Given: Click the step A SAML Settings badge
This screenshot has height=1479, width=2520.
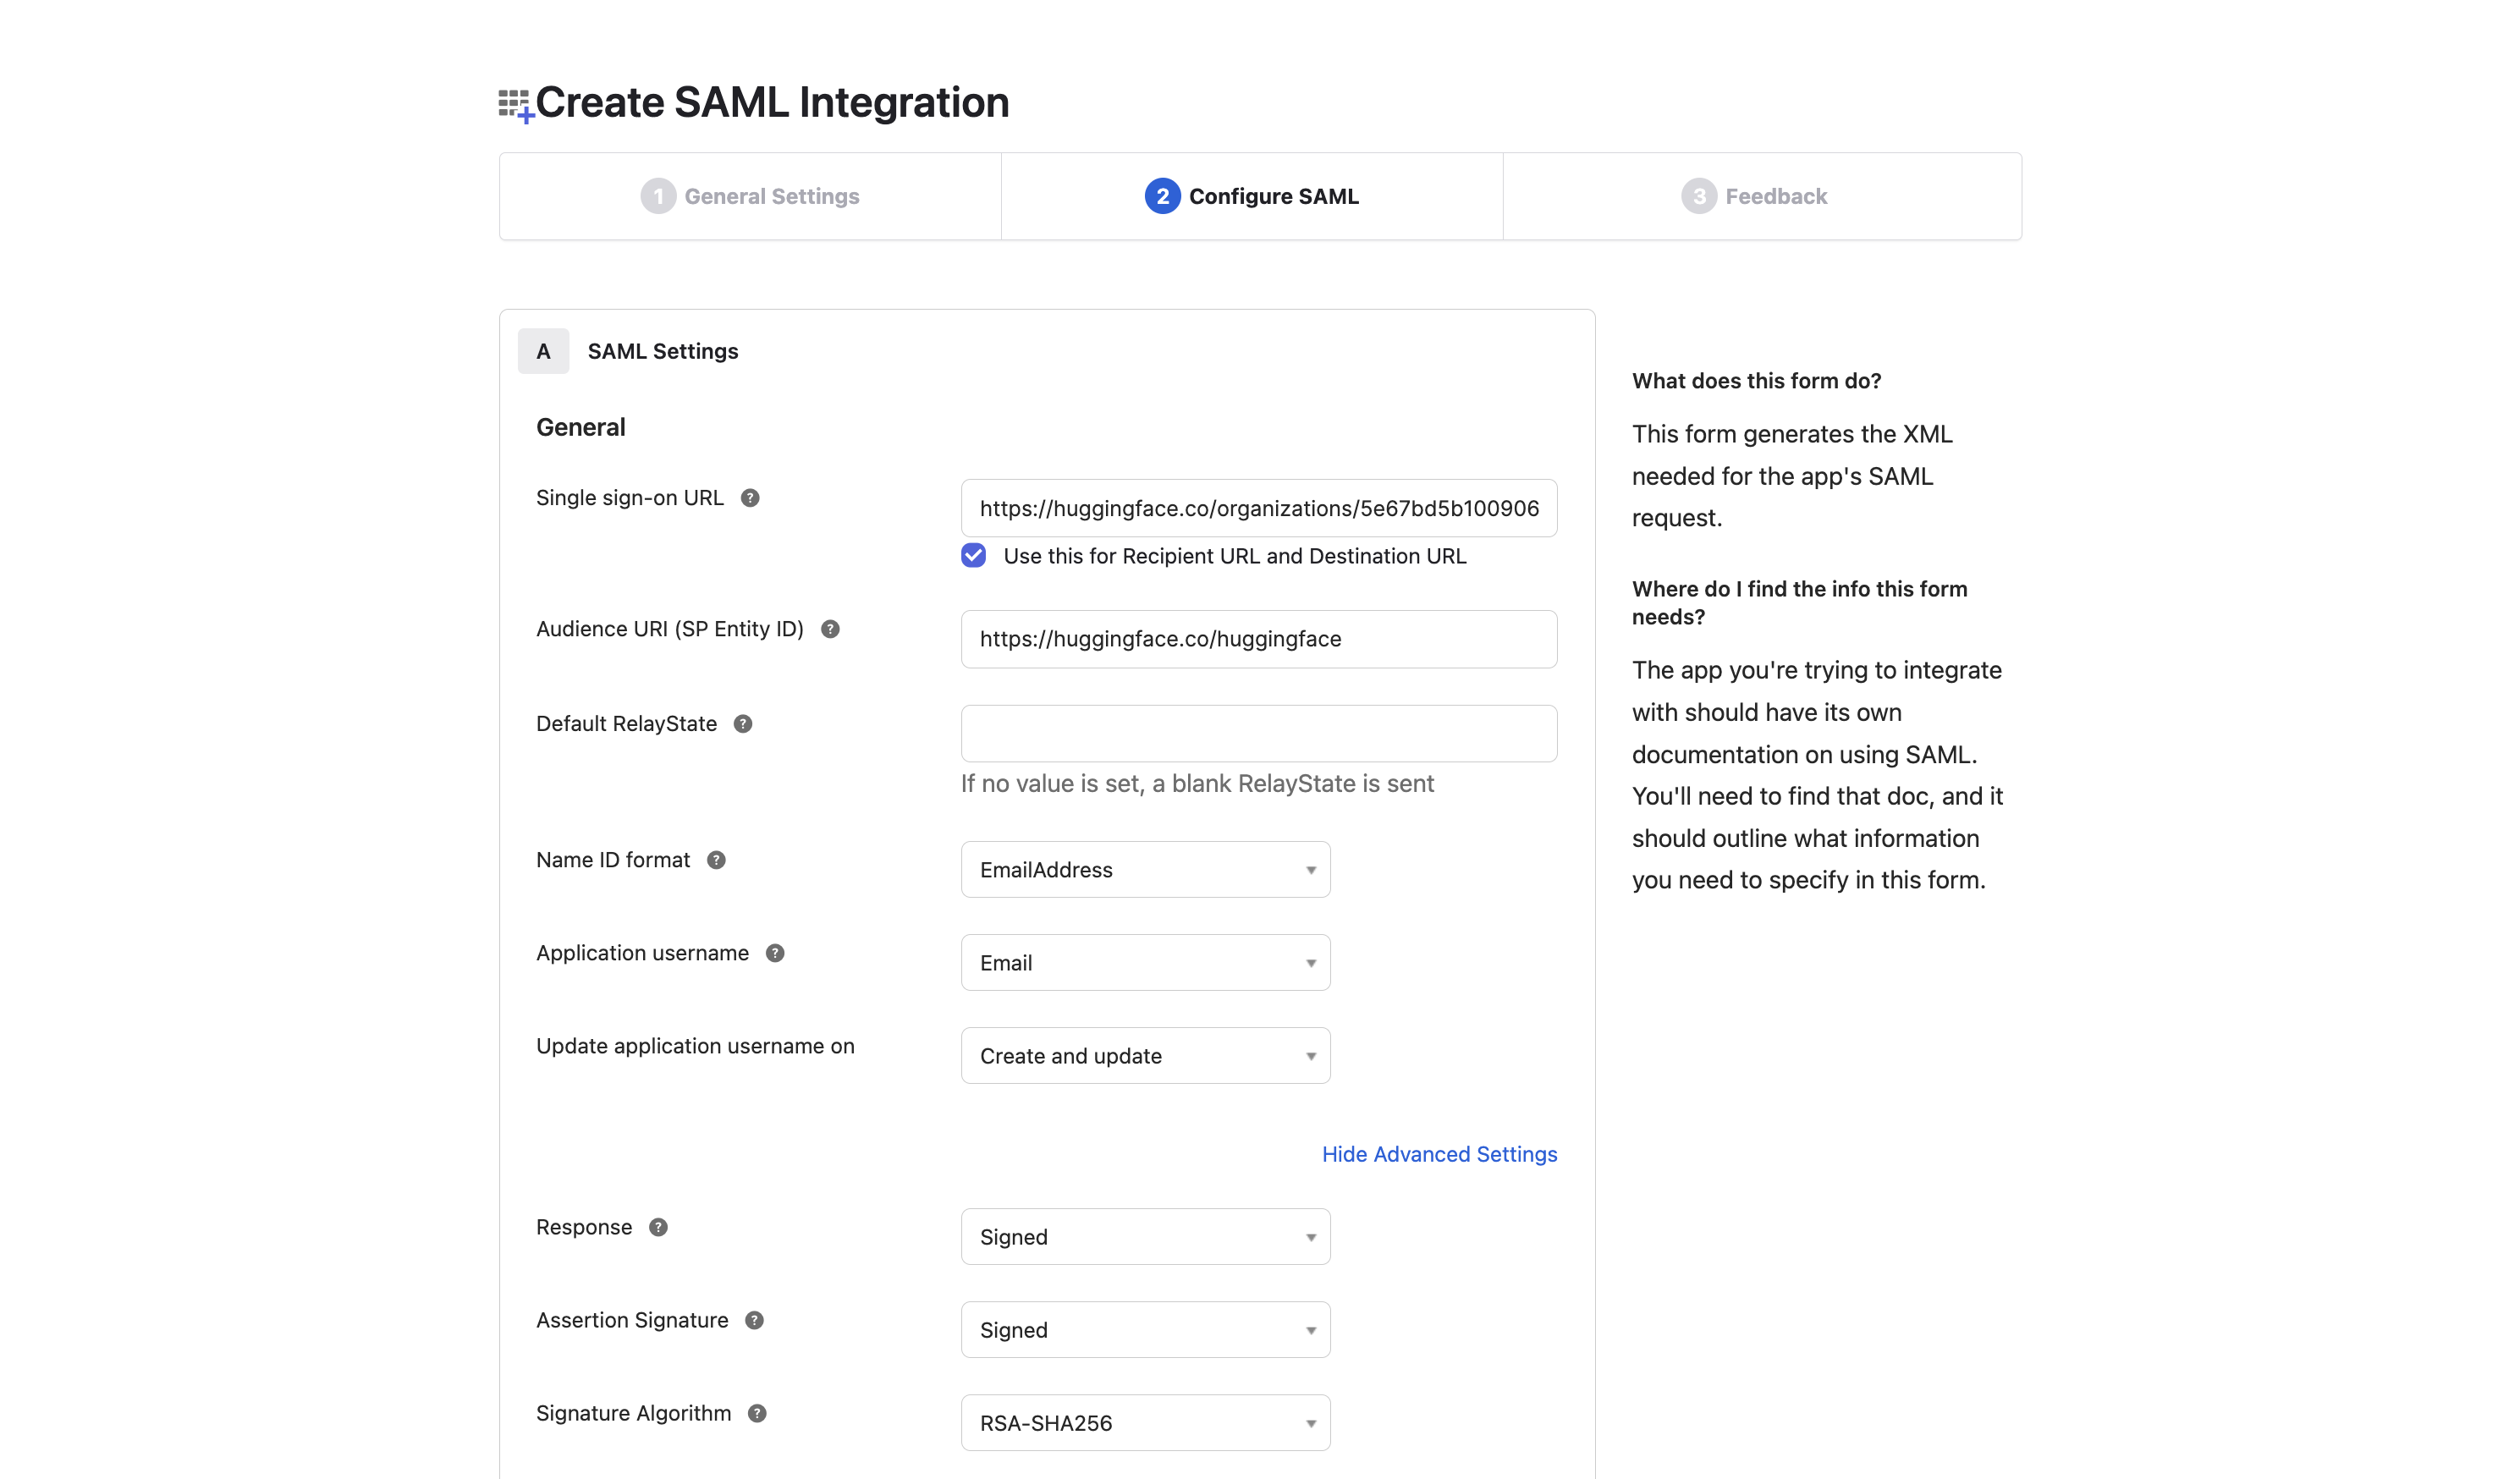Looking at the screenshot, I should 543,351.
